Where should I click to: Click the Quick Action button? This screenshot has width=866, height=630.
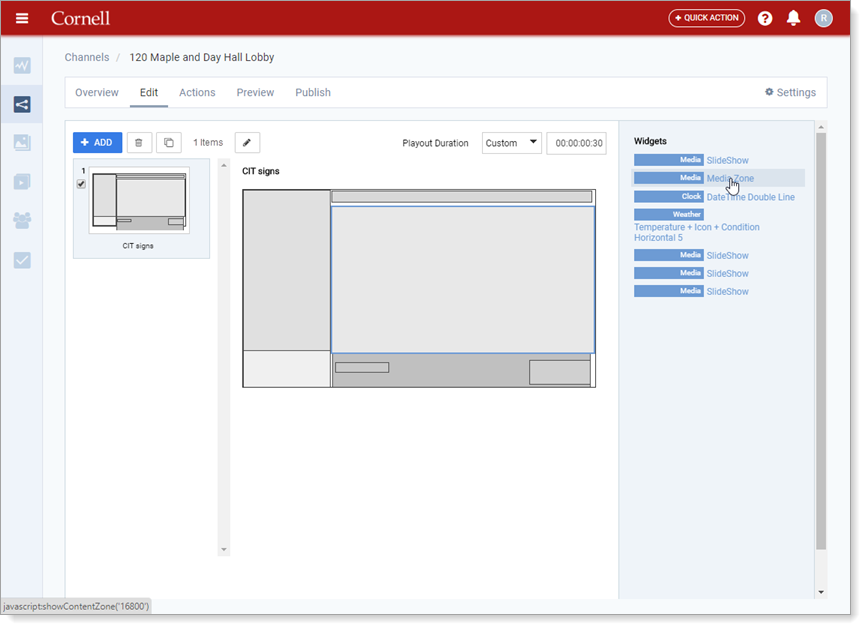pyautogui.click(x=706, y=18)
